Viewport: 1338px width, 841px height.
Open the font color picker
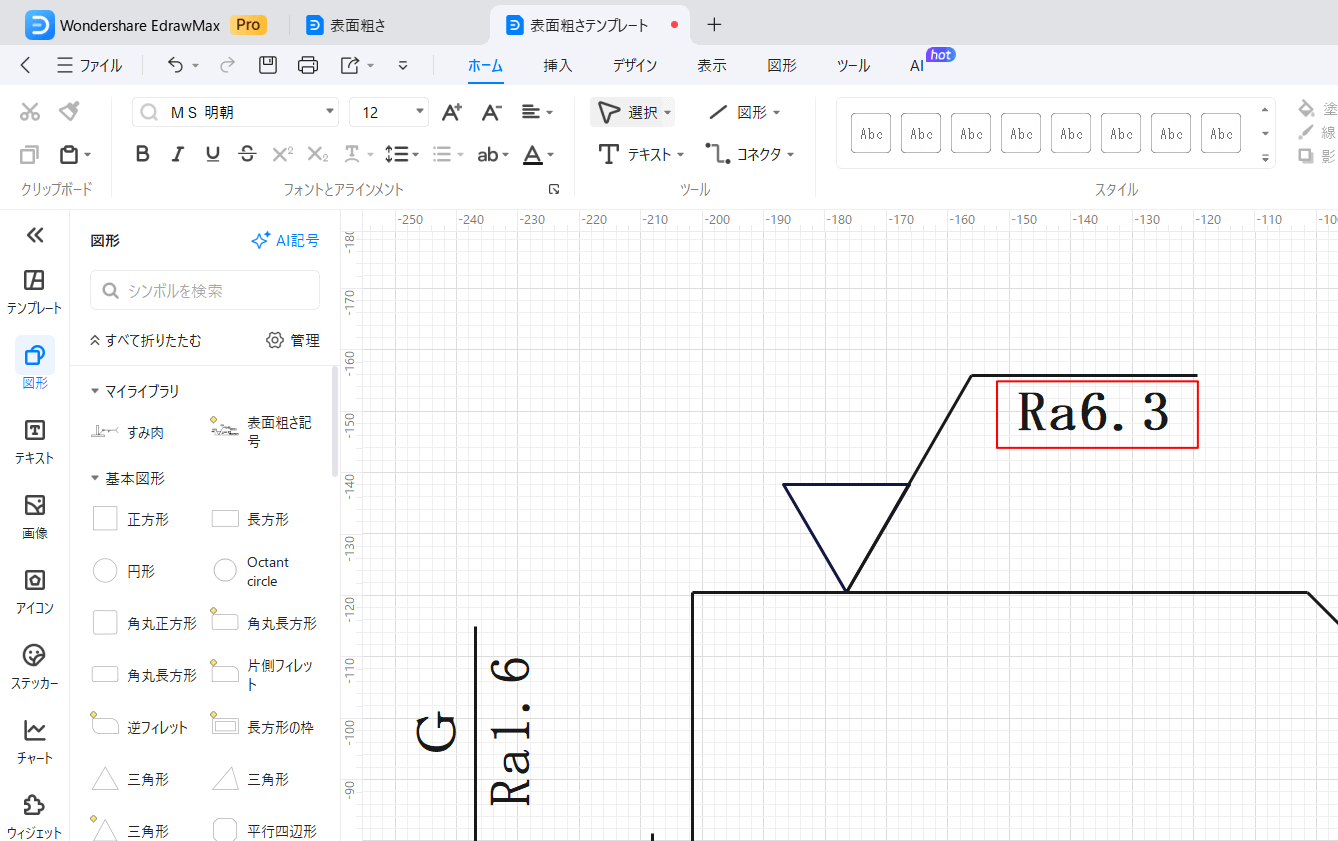click(x=538, y=154)
